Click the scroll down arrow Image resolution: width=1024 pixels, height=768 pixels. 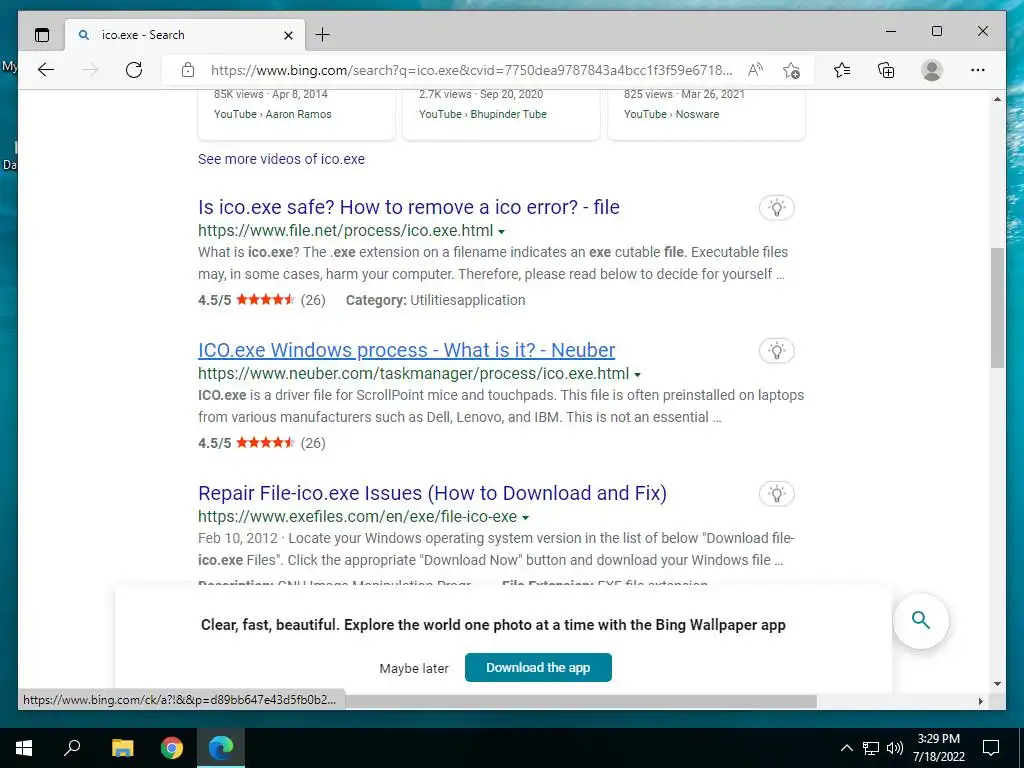[x=997, y=684]
